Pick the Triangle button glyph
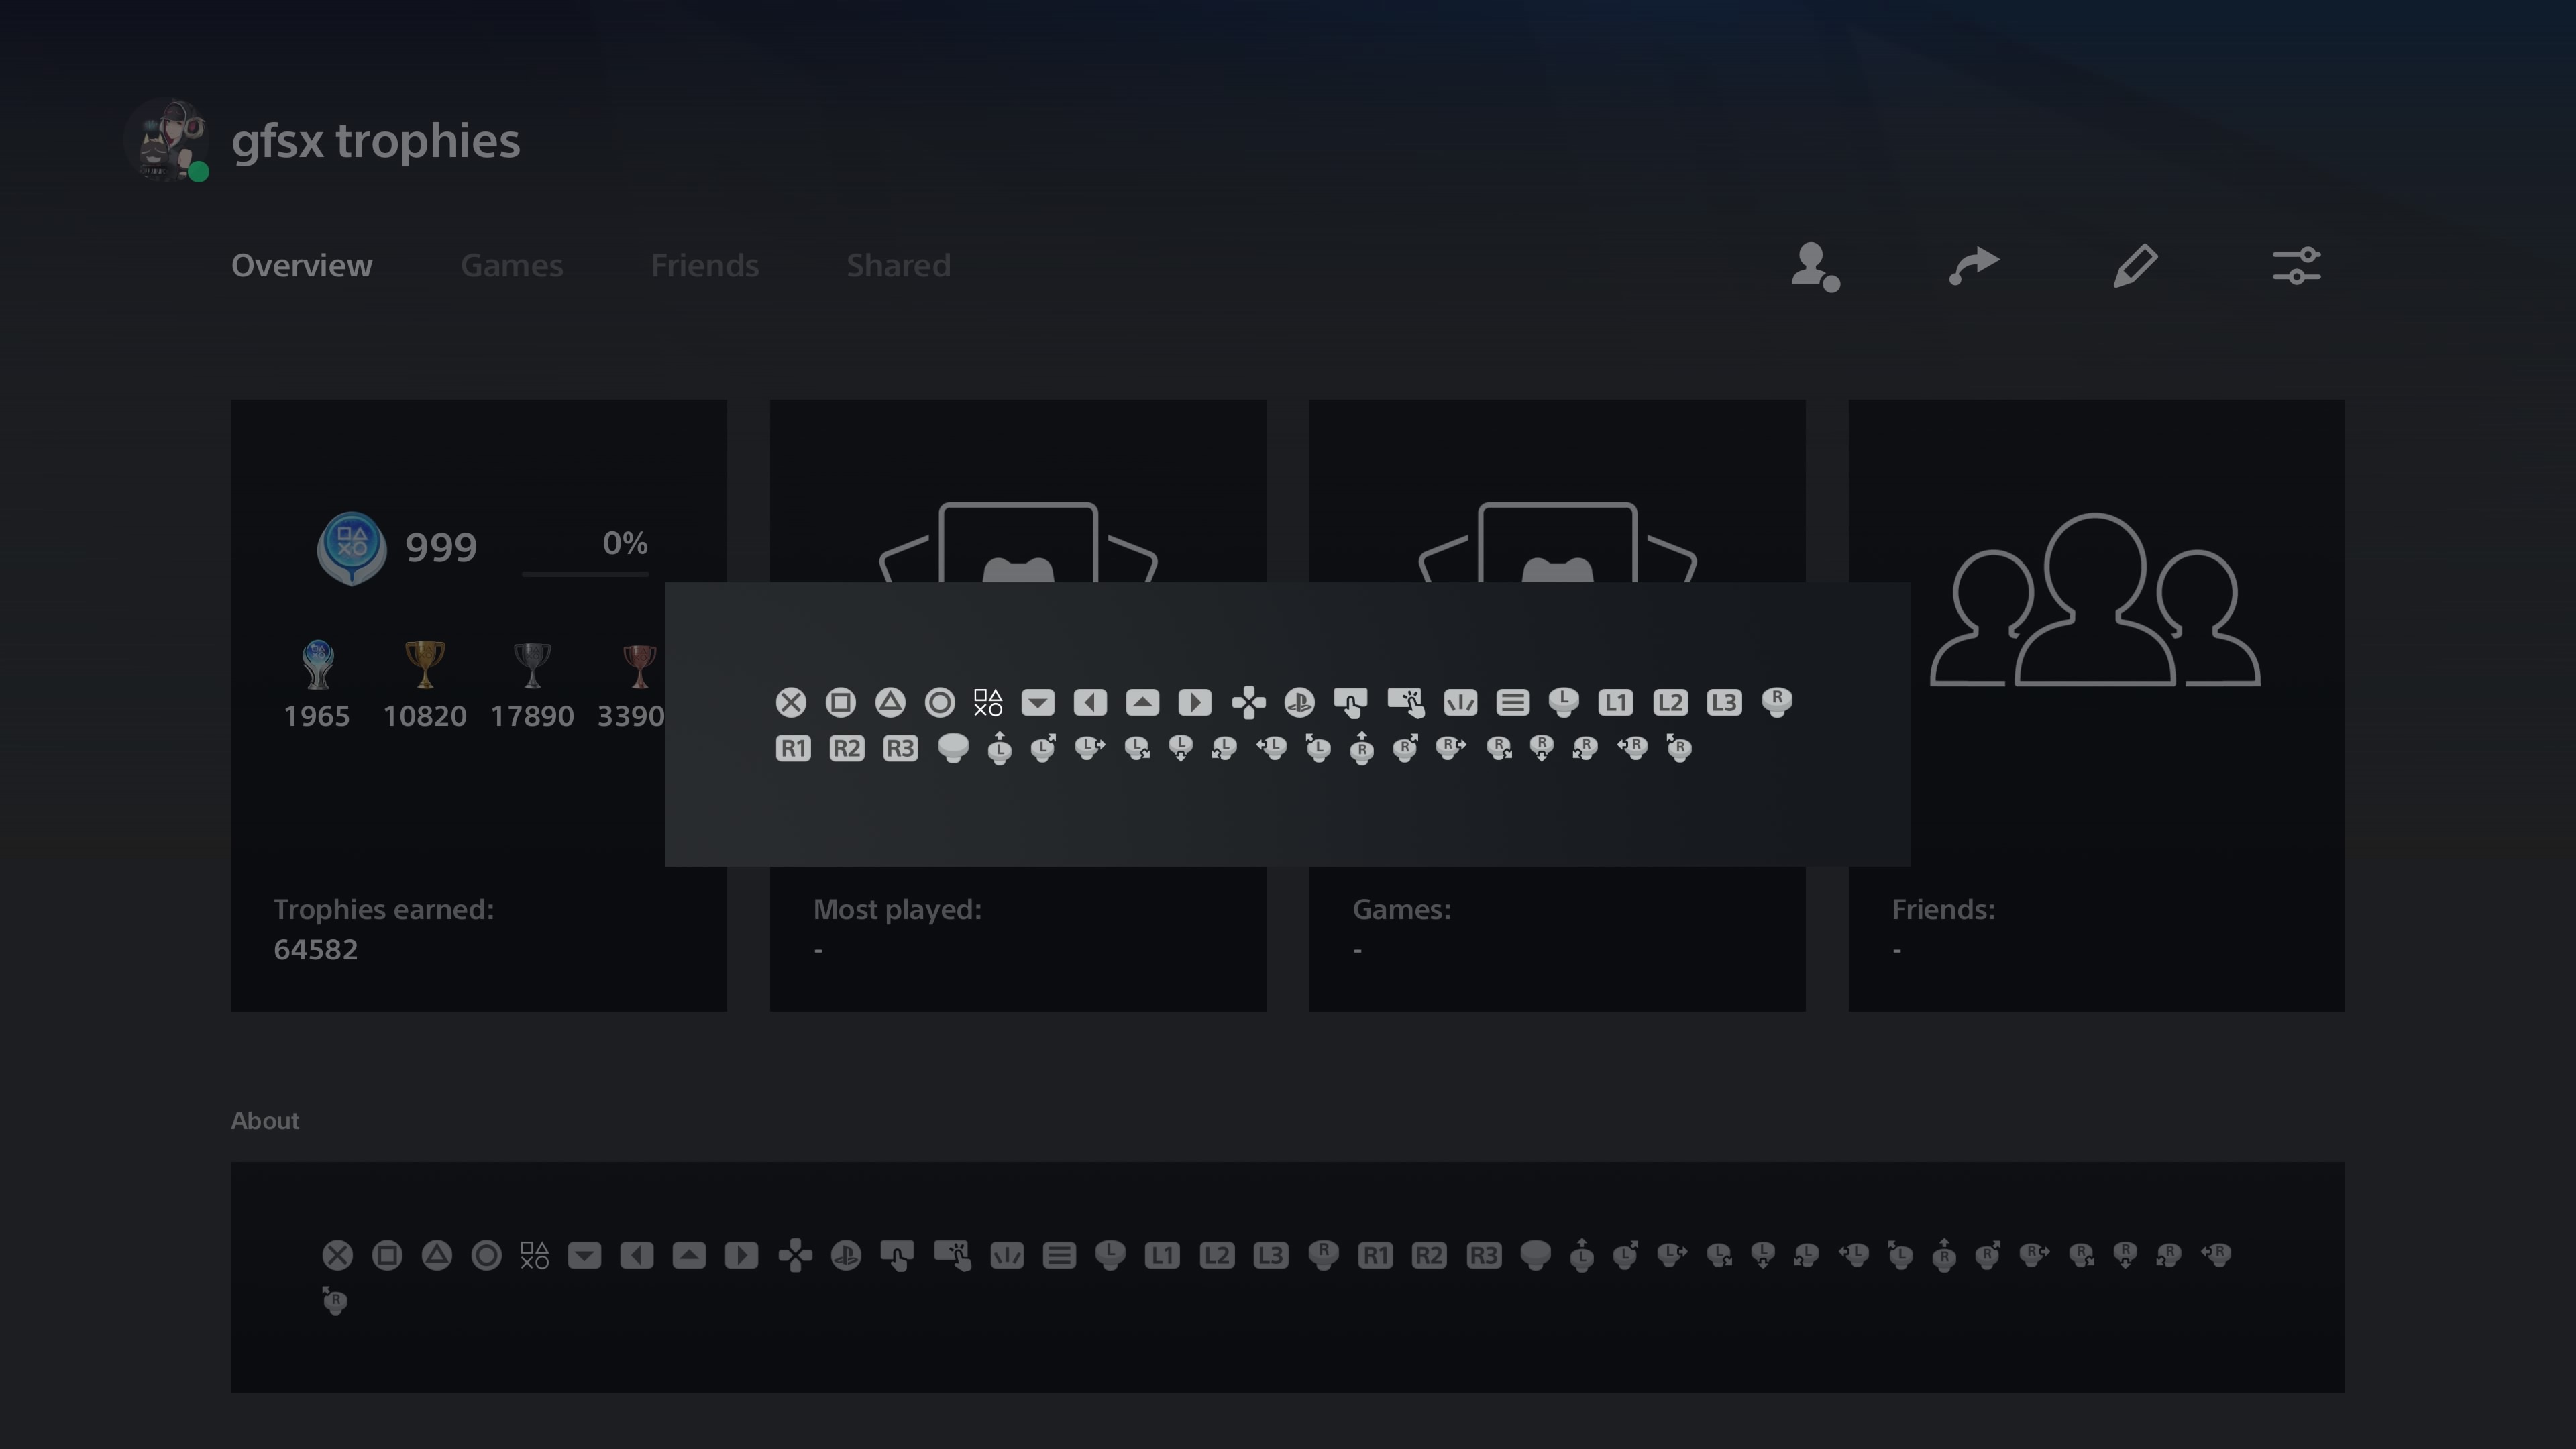The width and height of the screenshot is (2576, 1449). click(891, 702)
